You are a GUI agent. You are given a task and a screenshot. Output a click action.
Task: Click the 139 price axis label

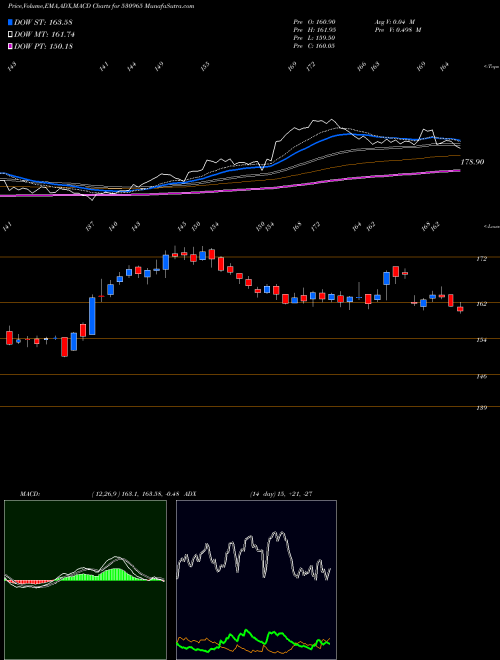(482, 408)
